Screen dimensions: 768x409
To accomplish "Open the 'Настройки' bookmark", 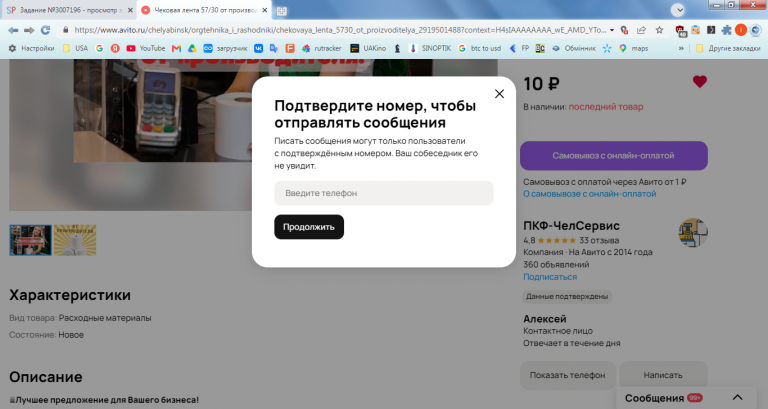I will 31,48.
